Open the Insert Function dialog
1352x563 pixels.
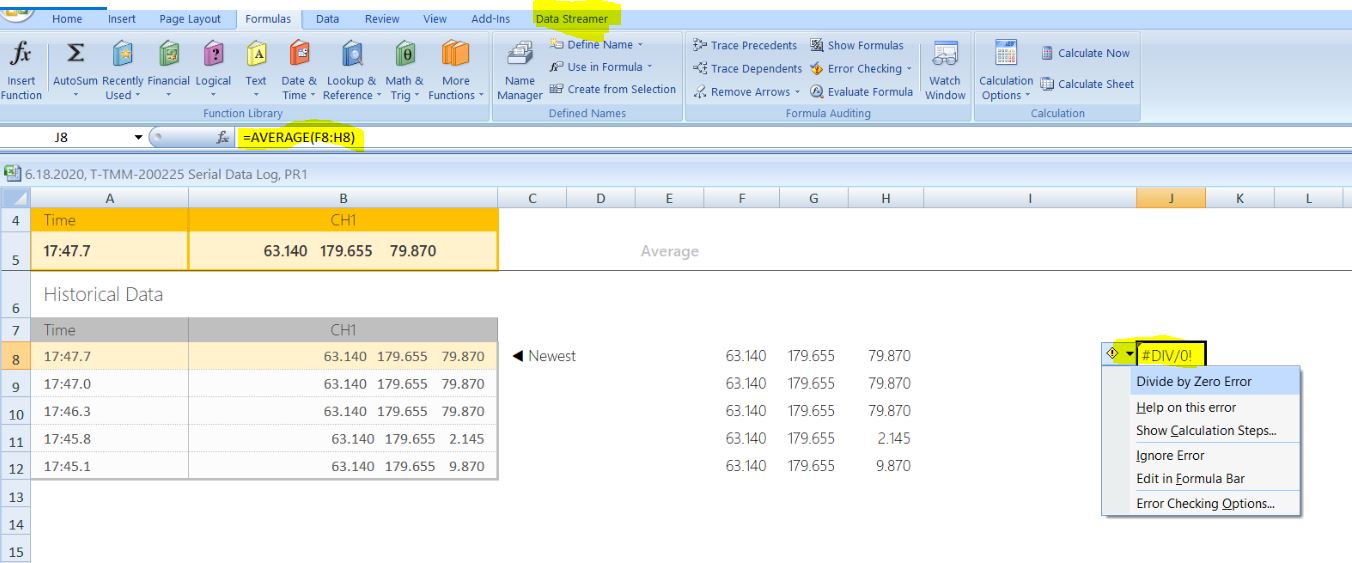(x=21, y=70)
